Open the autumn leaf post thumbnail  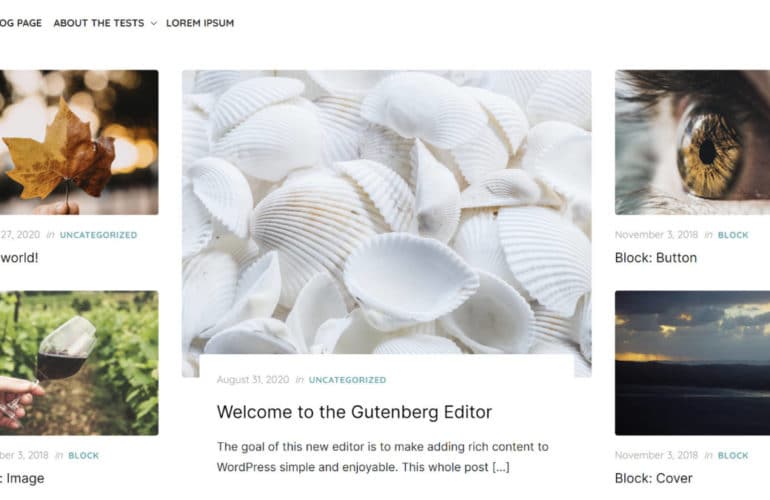tap(79, 142)
